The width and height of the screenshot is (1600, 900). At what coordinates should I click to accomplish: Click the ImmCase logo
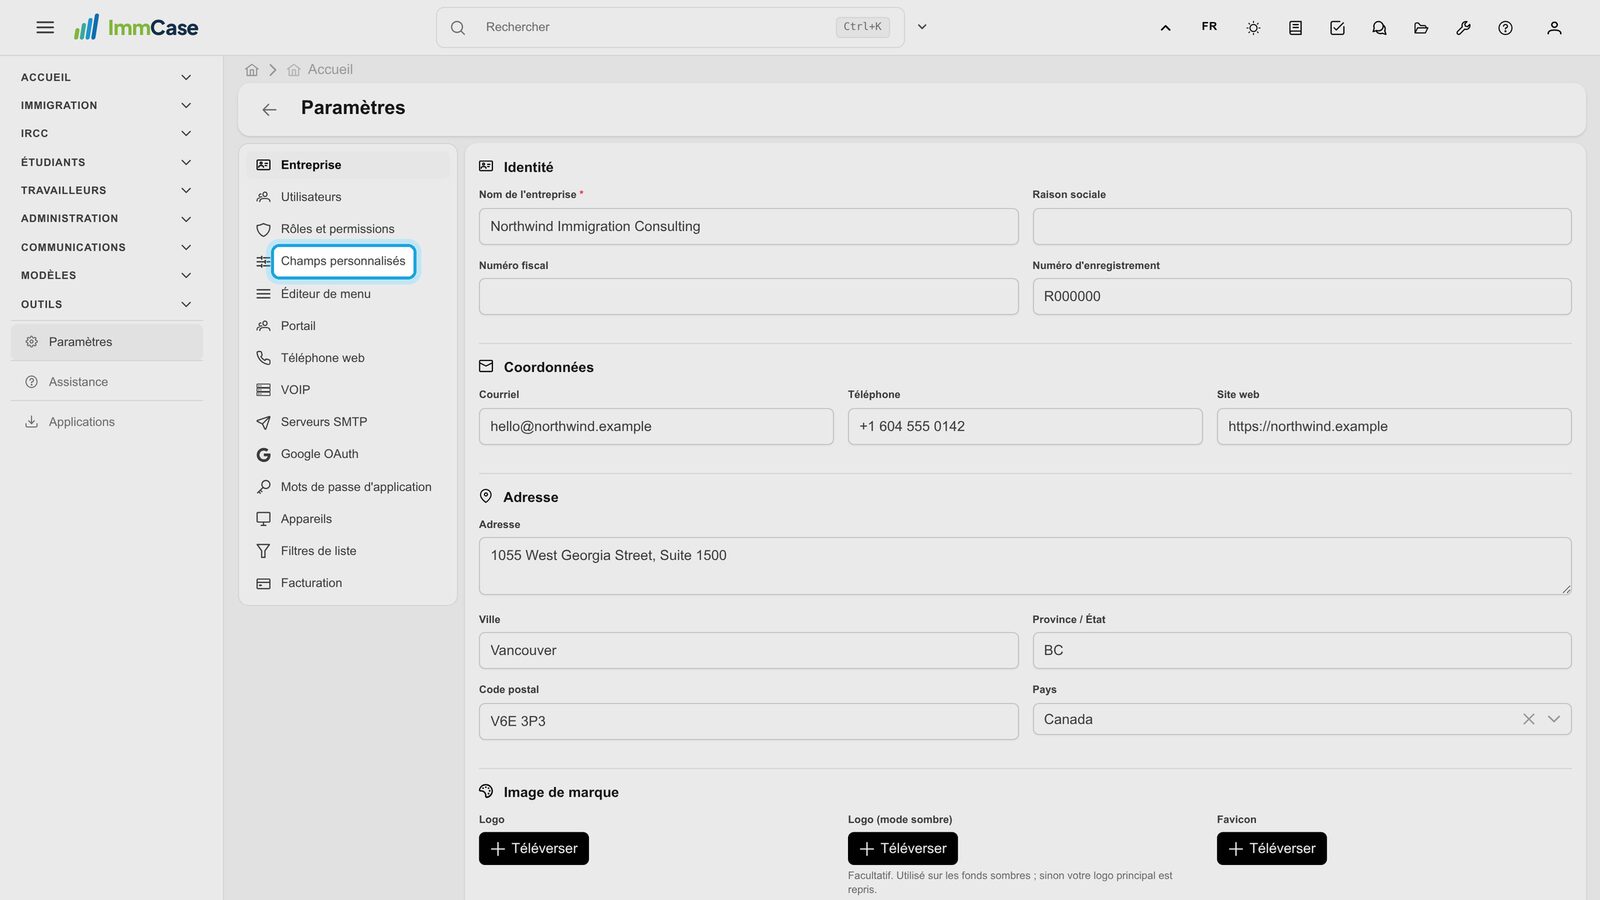tap(136, 27)
